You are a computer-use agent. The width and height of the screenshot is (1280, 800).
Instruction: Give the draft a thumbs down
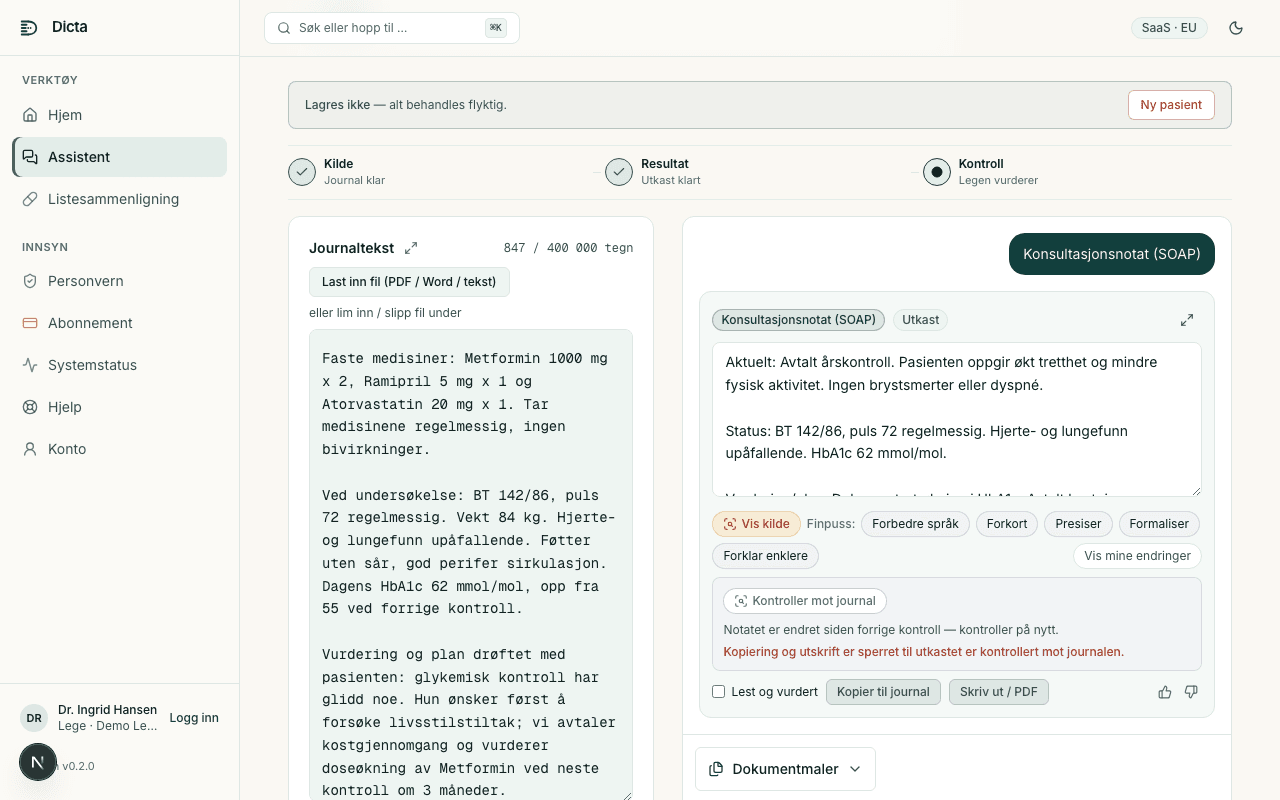tap(1191, 692)
